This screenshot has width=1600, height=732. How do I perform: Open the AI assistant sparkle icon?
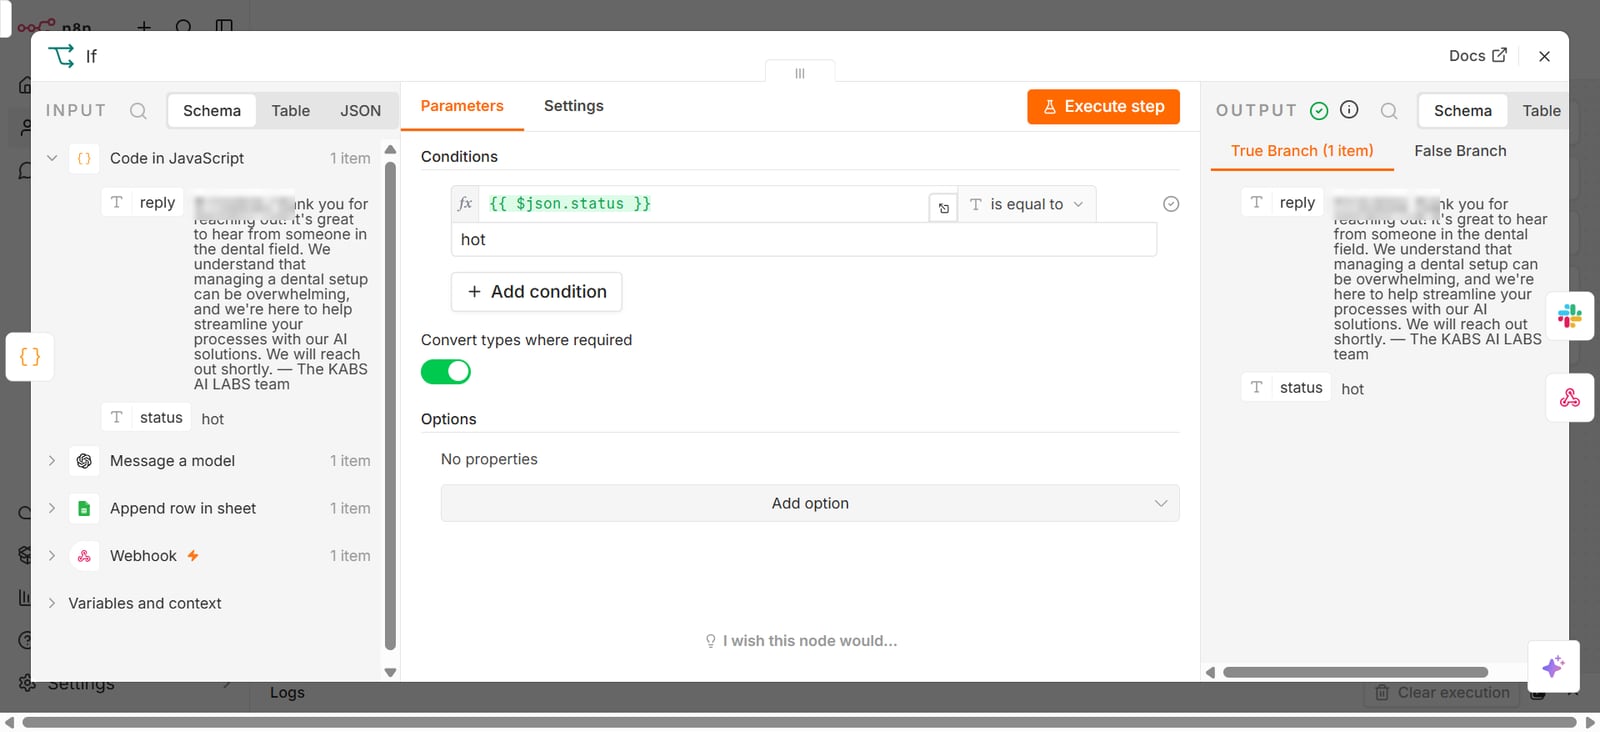point(1553,667)
